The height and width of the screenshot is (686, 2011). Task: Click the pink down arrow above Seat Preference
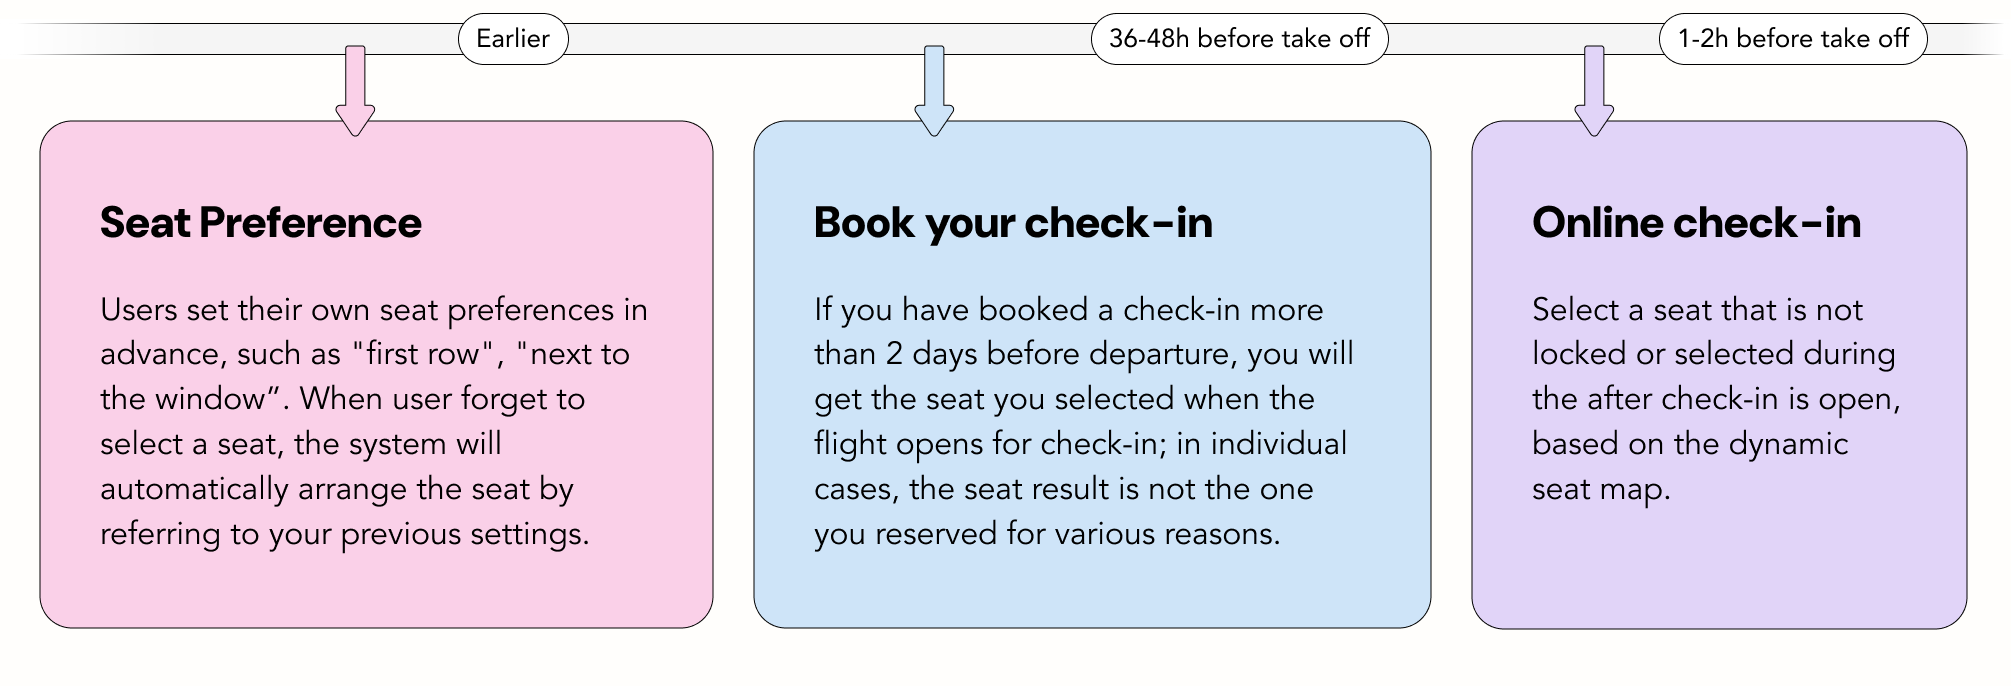point(355,92)
